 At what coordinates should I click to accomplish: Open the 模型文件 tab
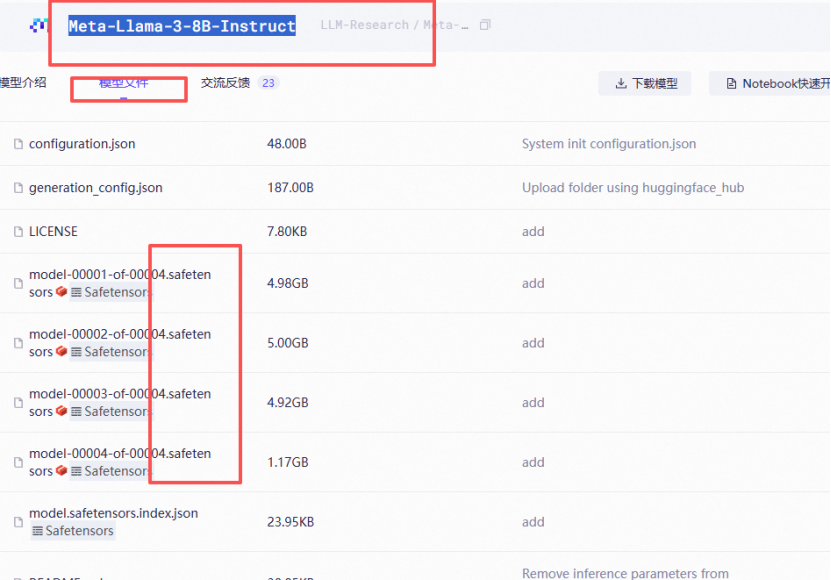[123, 83]
